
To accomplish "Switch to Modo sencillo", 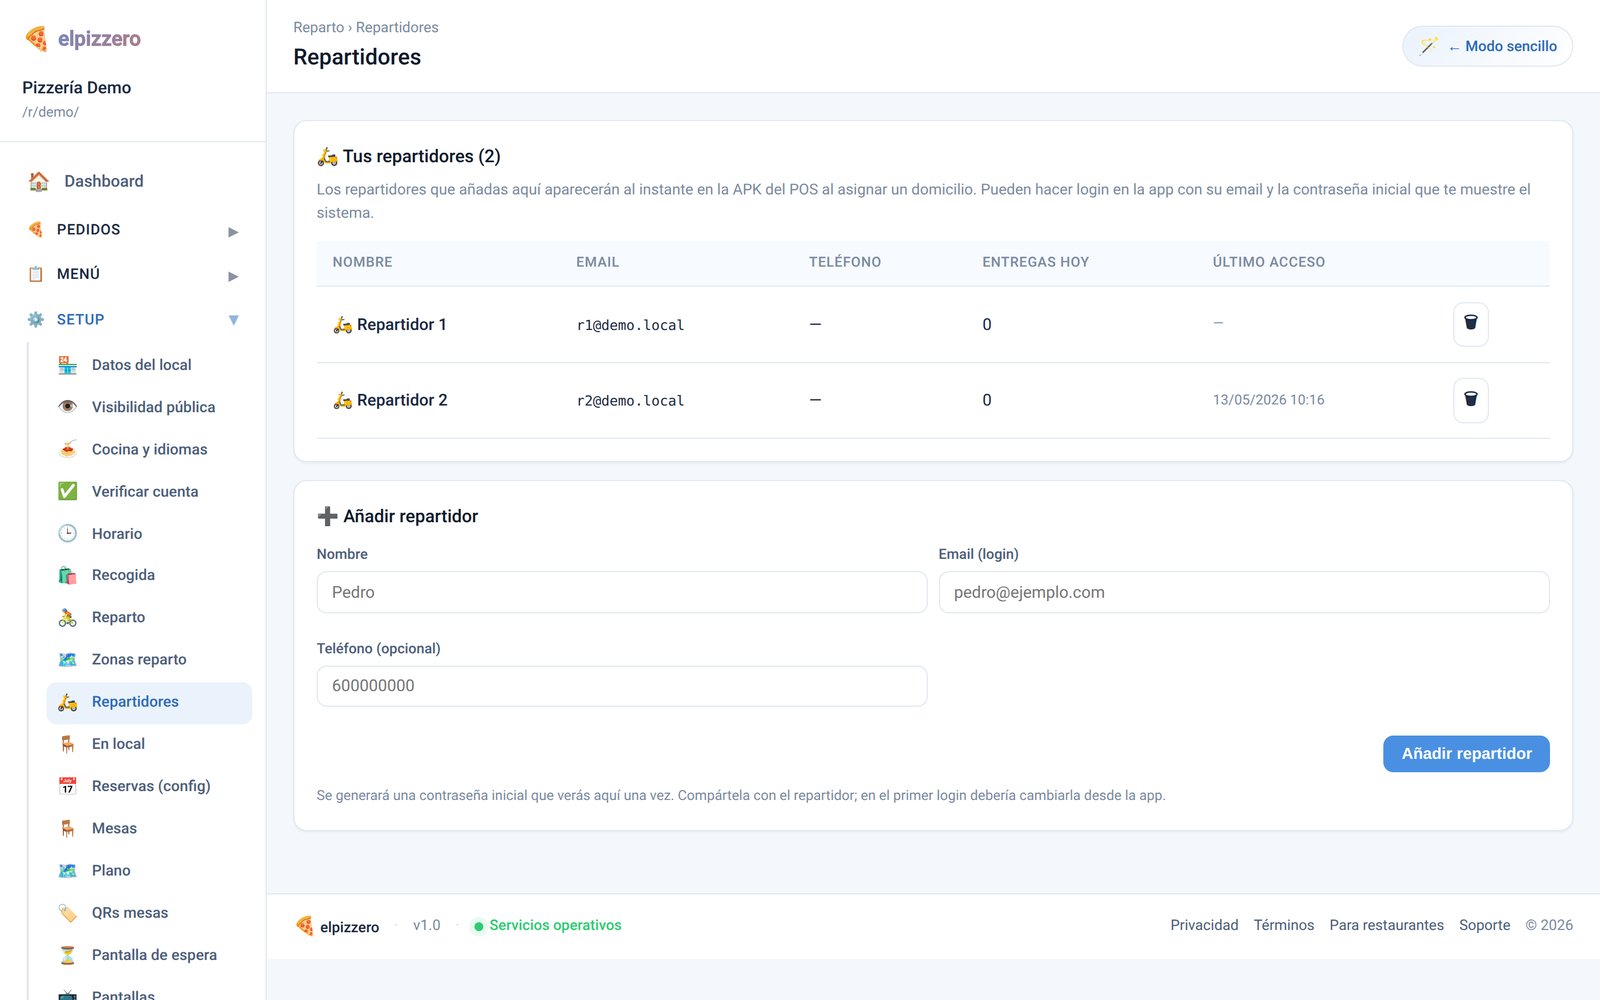I will (1487, 46).
